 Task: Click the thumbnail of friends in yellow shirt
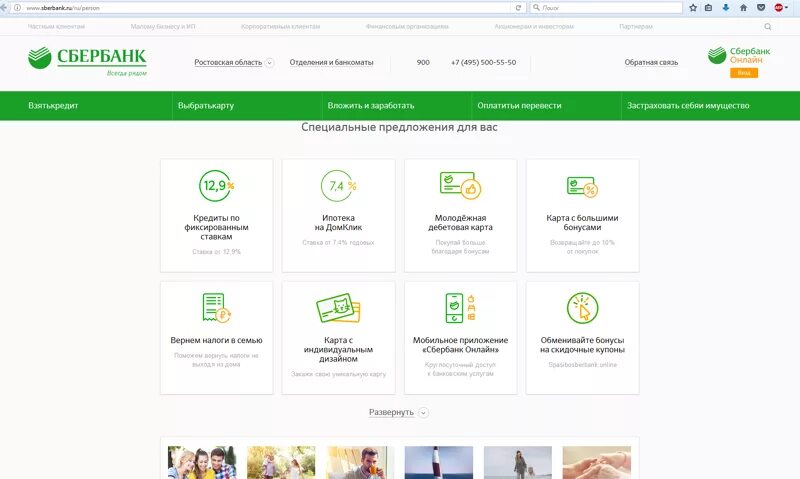pos(202,462)
